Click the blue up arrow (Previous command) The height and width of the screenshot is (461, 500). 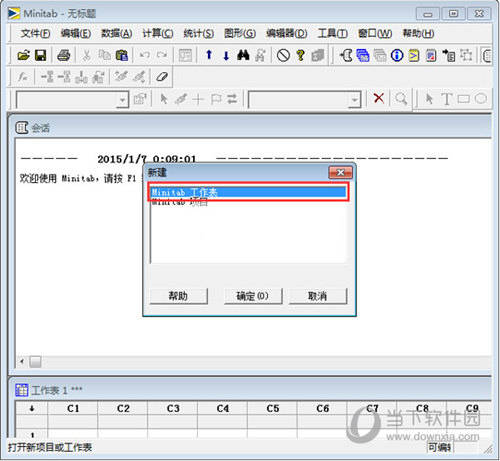click(209, 55)
